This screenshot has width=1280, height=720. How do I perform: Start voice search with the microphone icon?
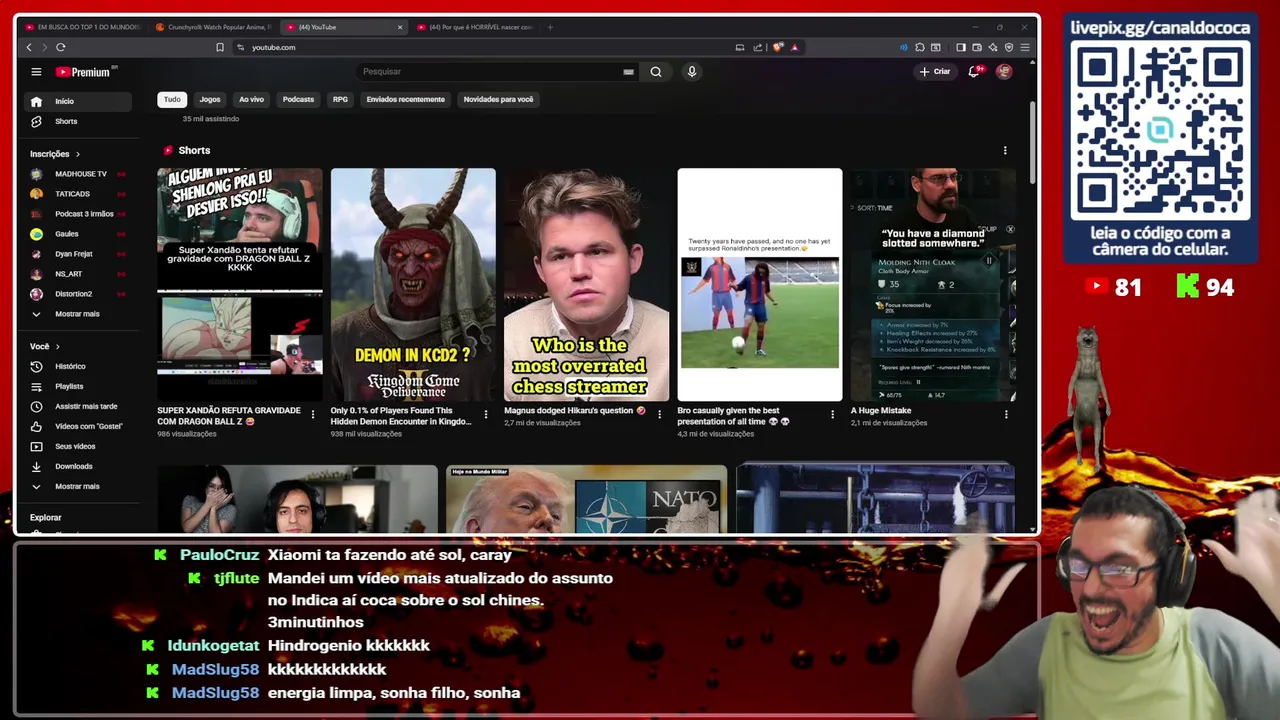[691, 72]
